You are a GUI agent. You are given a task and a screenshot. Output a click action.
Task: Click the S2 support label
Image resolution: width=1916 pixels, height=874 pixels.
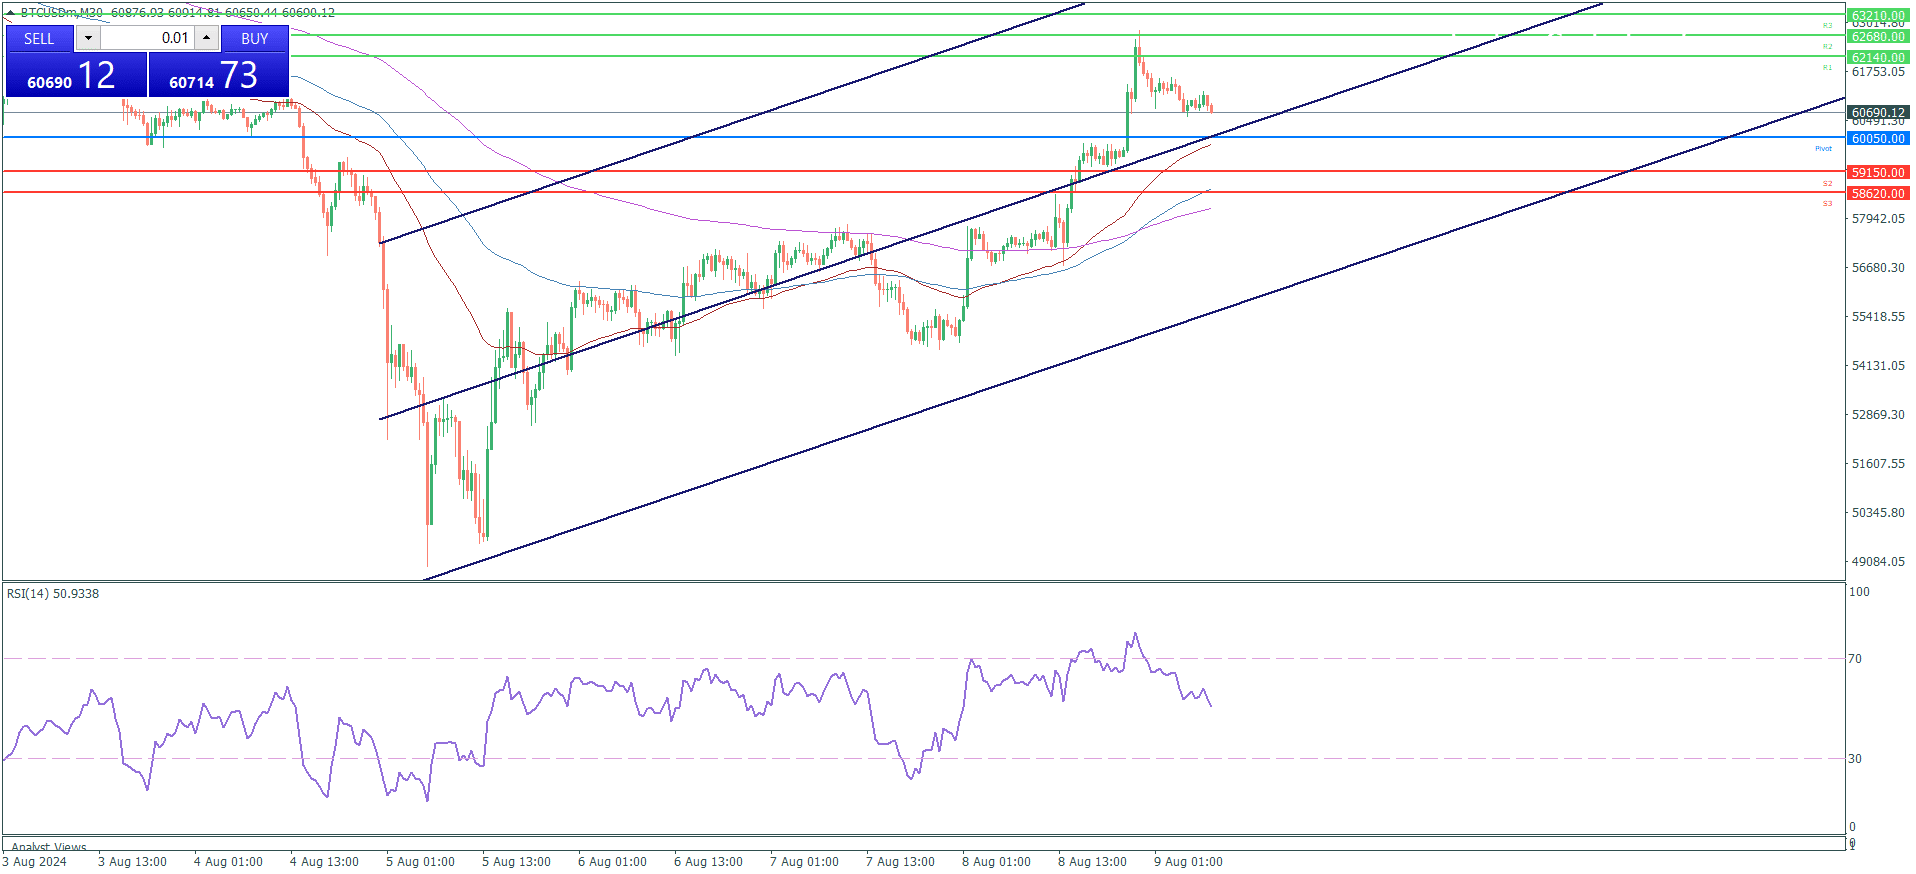(x=1827, y=184)
